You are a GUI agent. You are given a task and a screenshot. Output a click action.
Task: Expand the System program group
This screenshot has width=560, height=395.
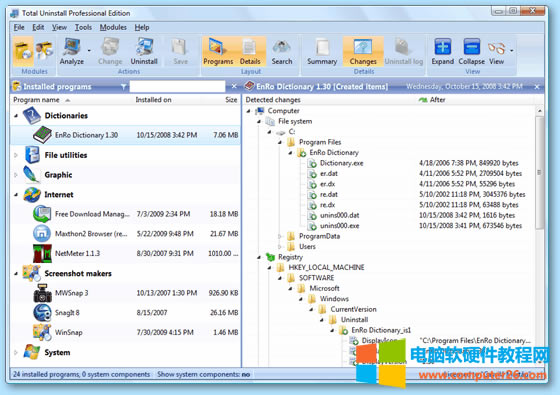[x=16, y=352]
